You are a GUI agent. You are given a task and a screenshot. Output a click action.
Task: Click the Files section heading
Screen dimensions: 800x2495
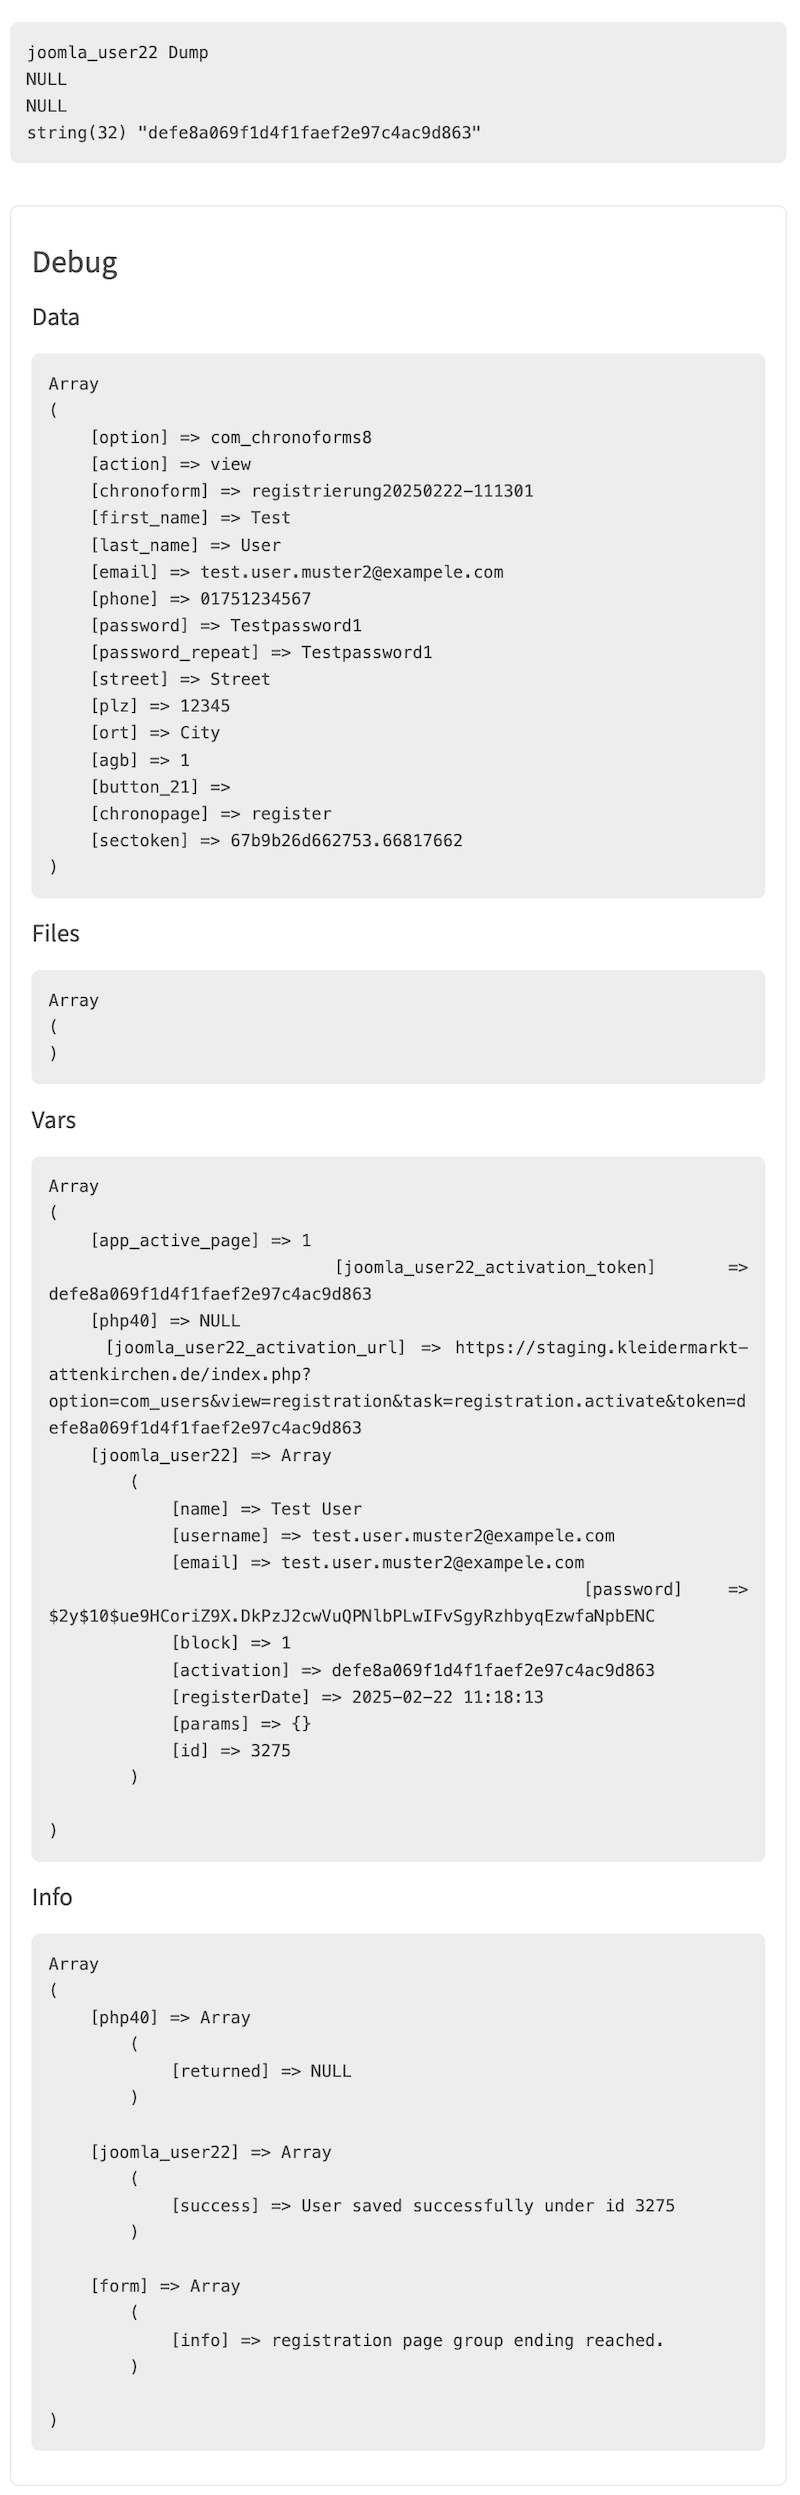(56, 933)
